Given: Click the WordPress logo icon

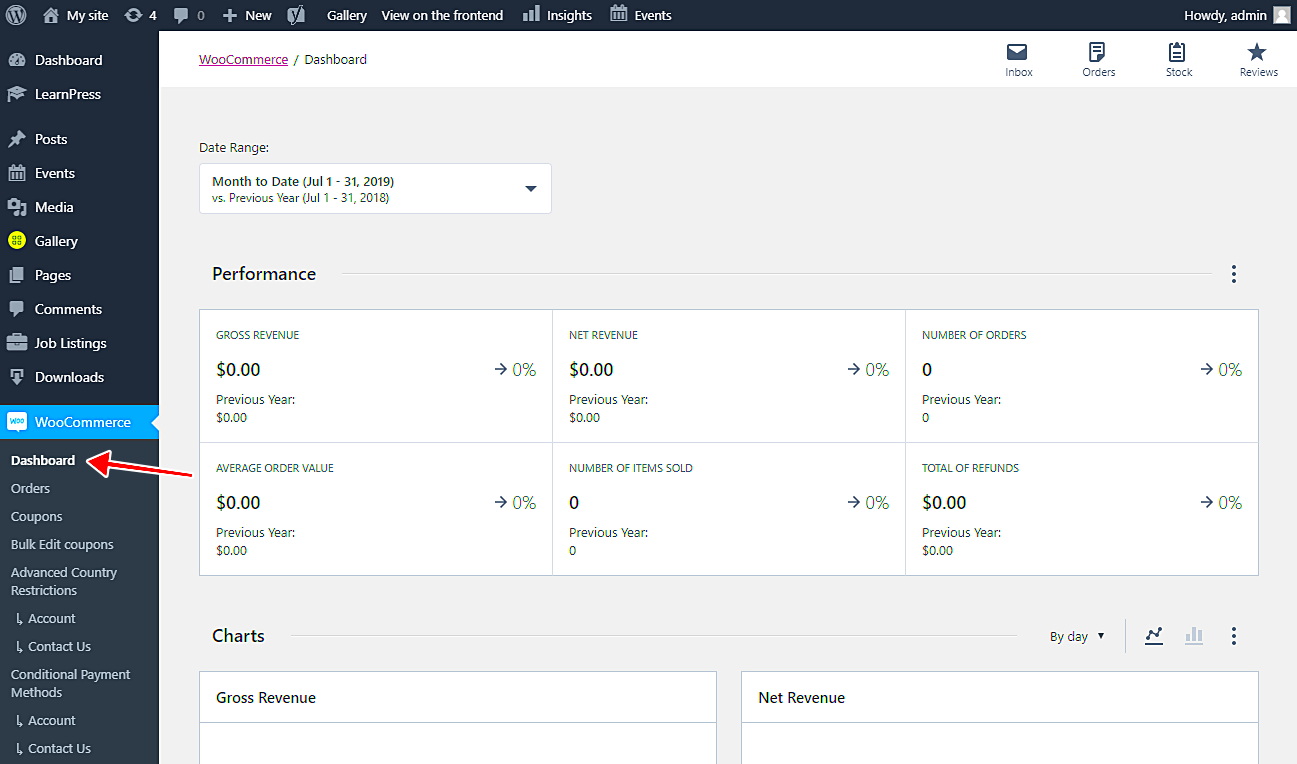Looking at the screenshot, I should 16,15.
